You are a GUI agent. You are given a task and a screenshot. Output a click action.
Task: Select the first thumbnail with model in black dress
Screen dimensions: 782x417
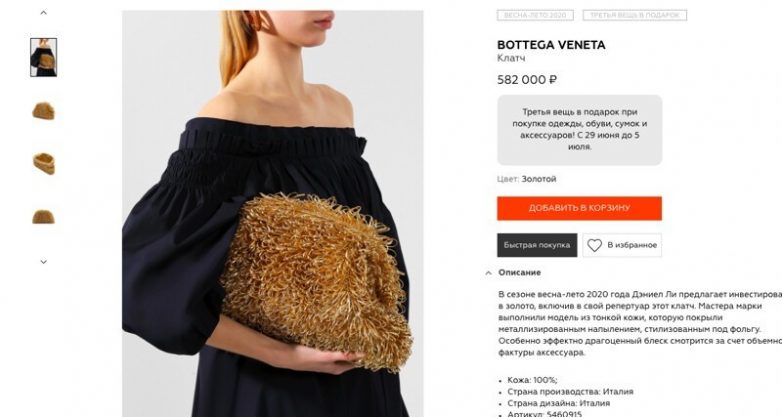point(43,57)
